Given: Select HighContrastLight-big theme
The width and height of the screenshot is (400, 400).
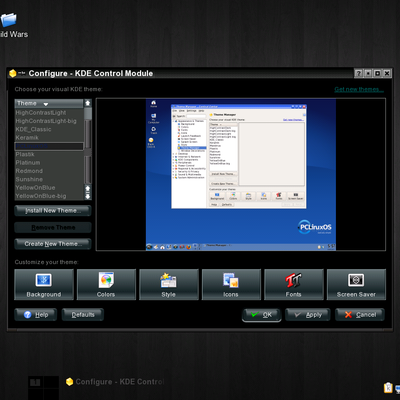Looking at the screenshot, I should [x=49, y=121].
